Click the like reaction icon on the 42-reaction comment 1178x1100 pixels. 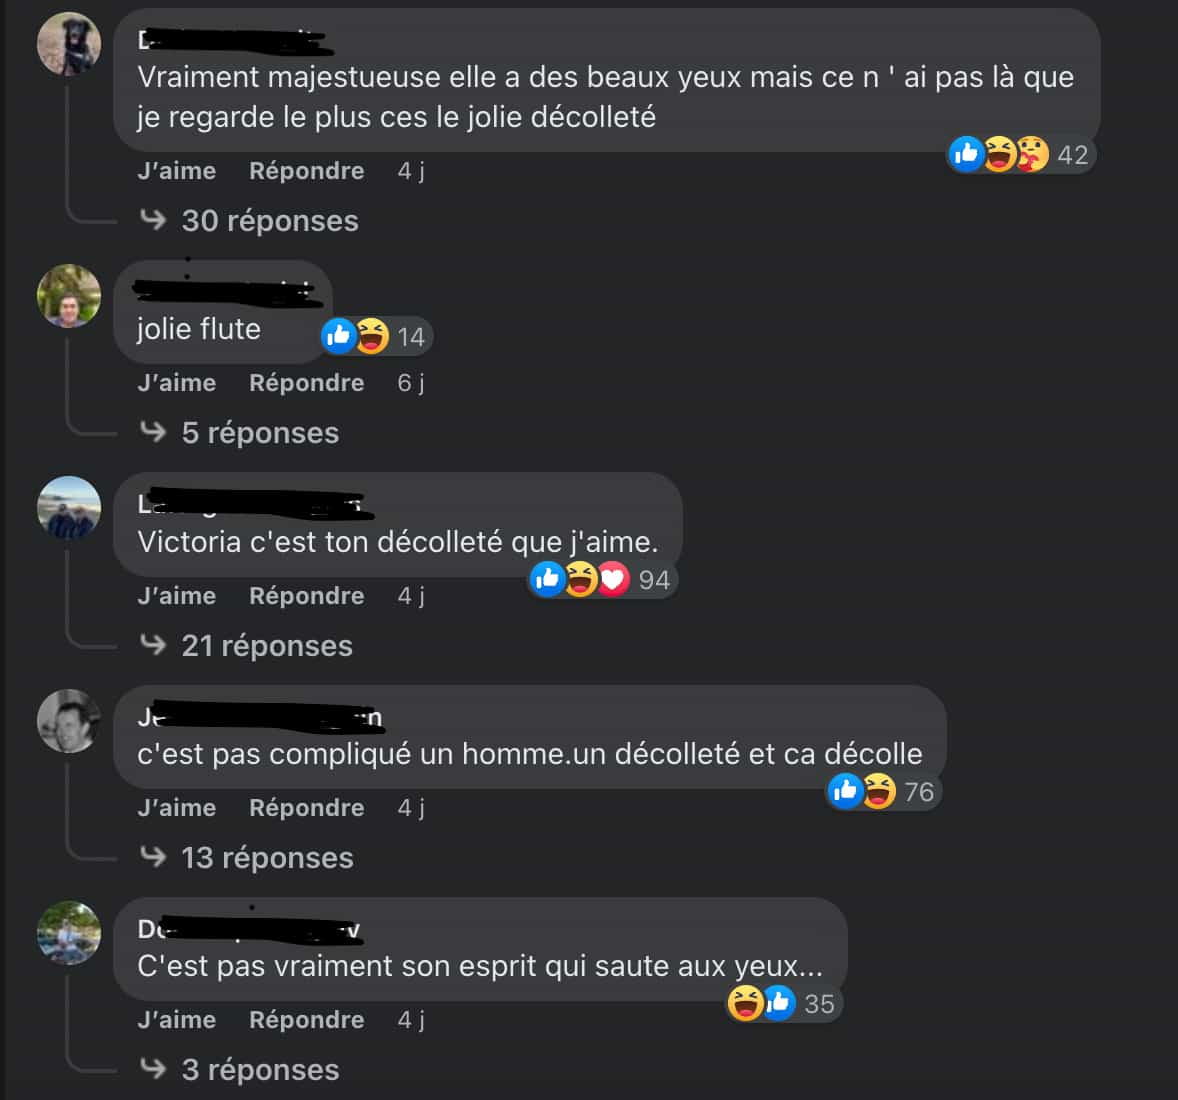(x=966, y=154)
